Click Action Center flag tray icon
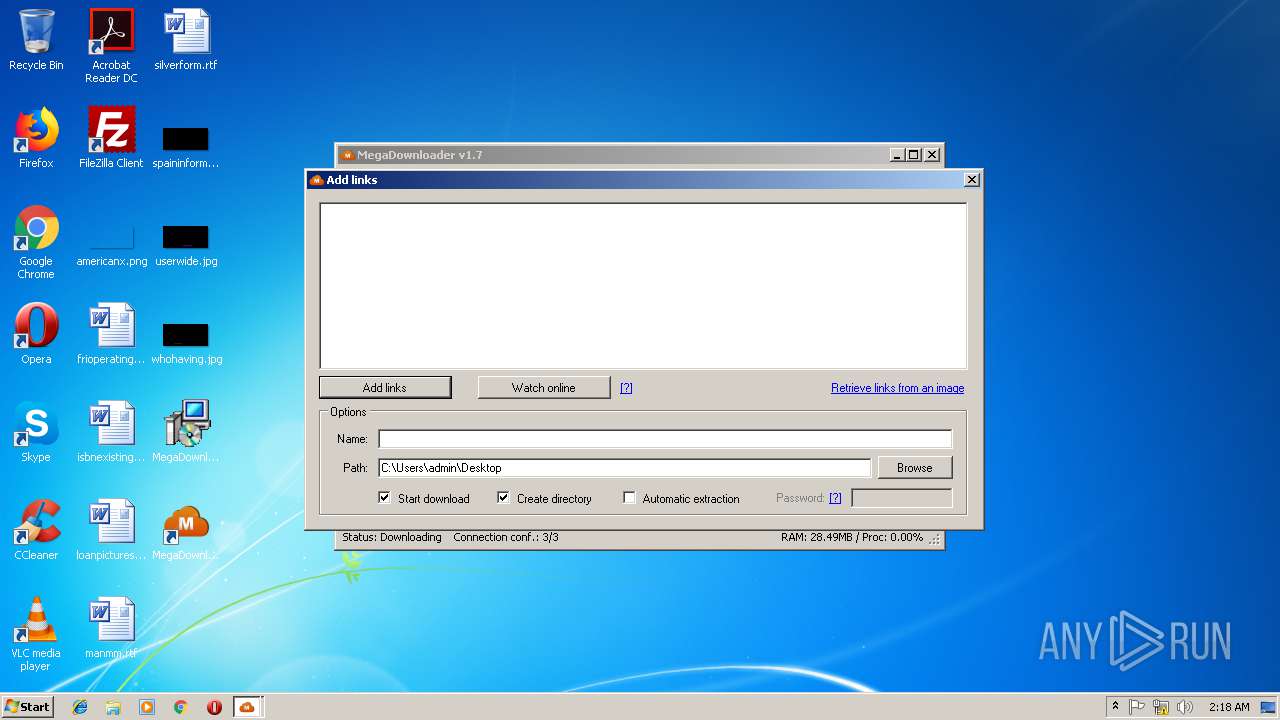 [x=1137, y=707]
